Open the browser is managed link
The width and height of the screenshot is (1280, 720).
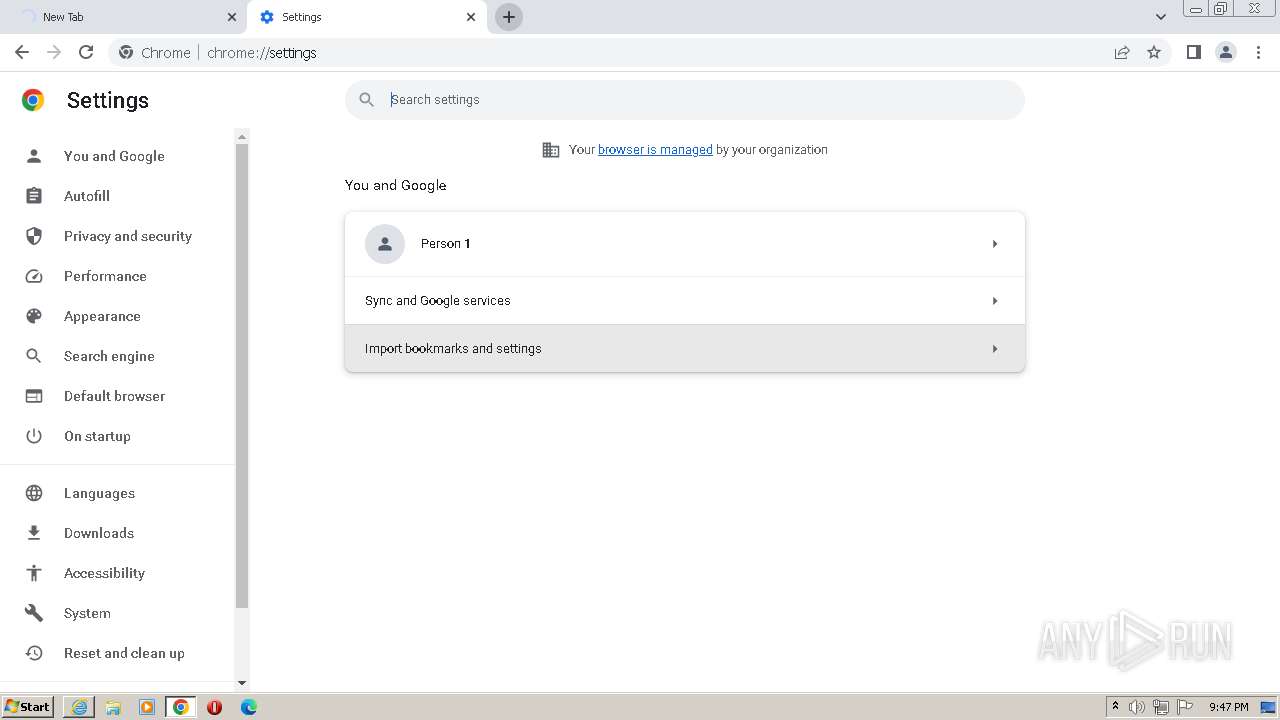click(x=655, y=150)
